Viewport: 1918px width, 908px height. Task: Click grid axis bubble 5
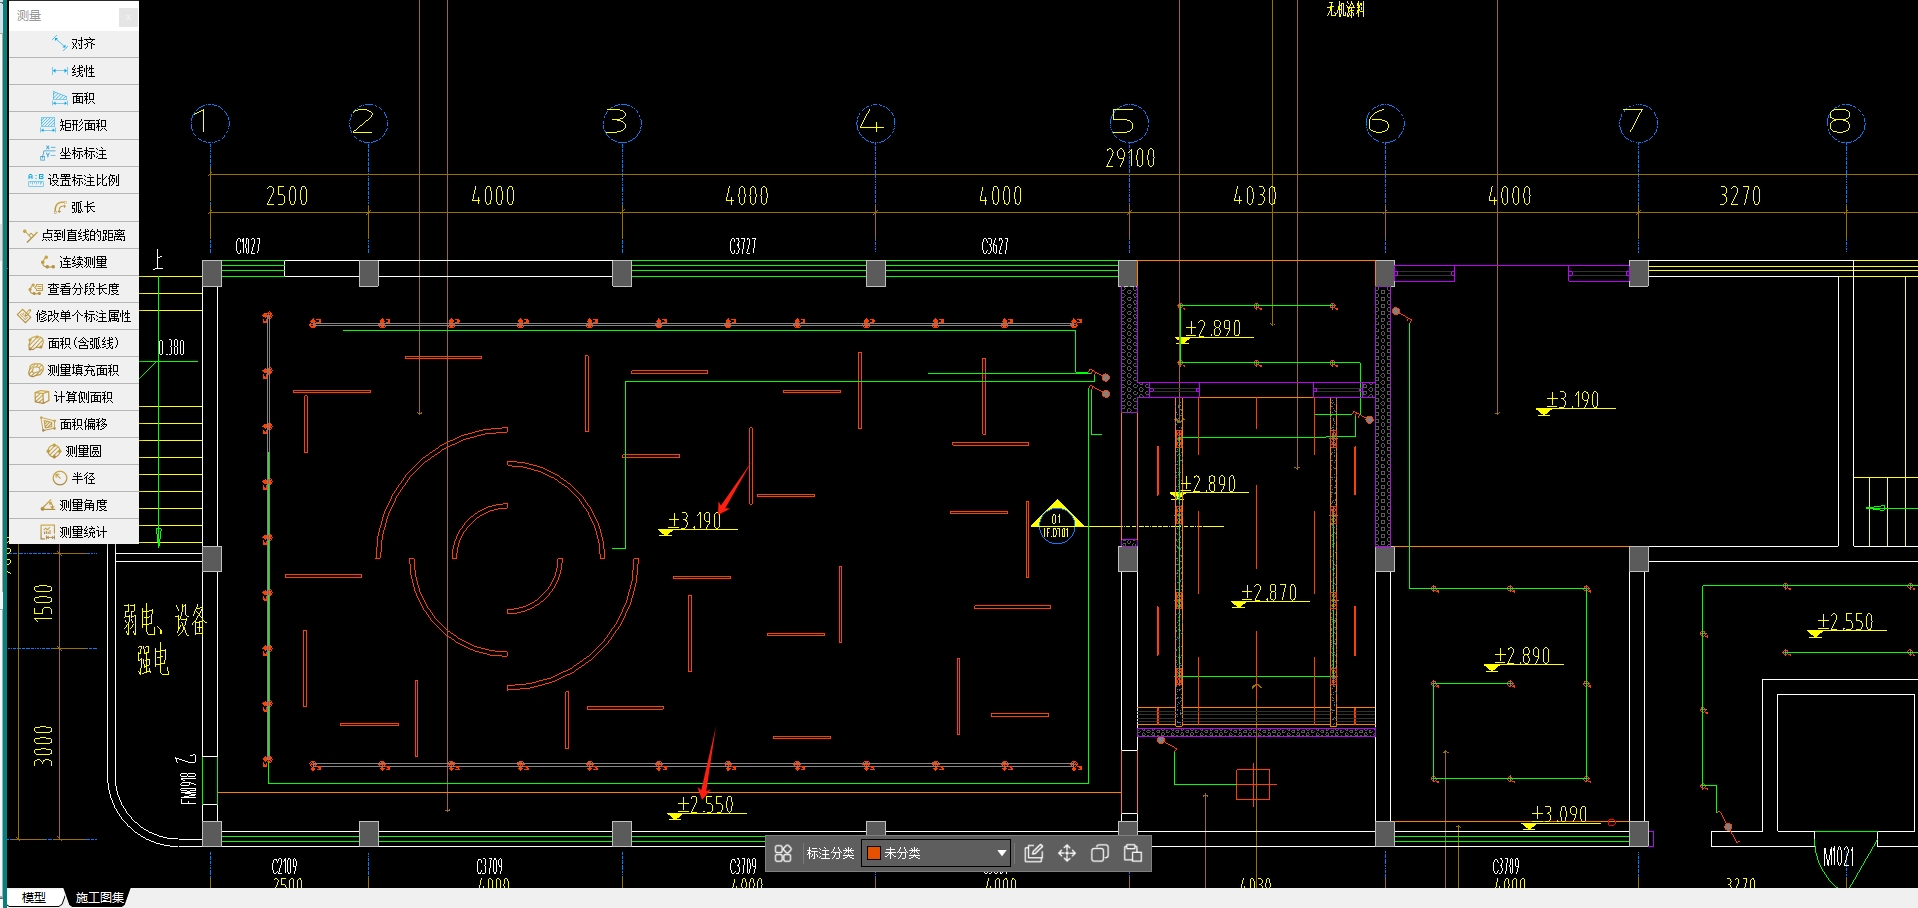tap(1129, 123)
